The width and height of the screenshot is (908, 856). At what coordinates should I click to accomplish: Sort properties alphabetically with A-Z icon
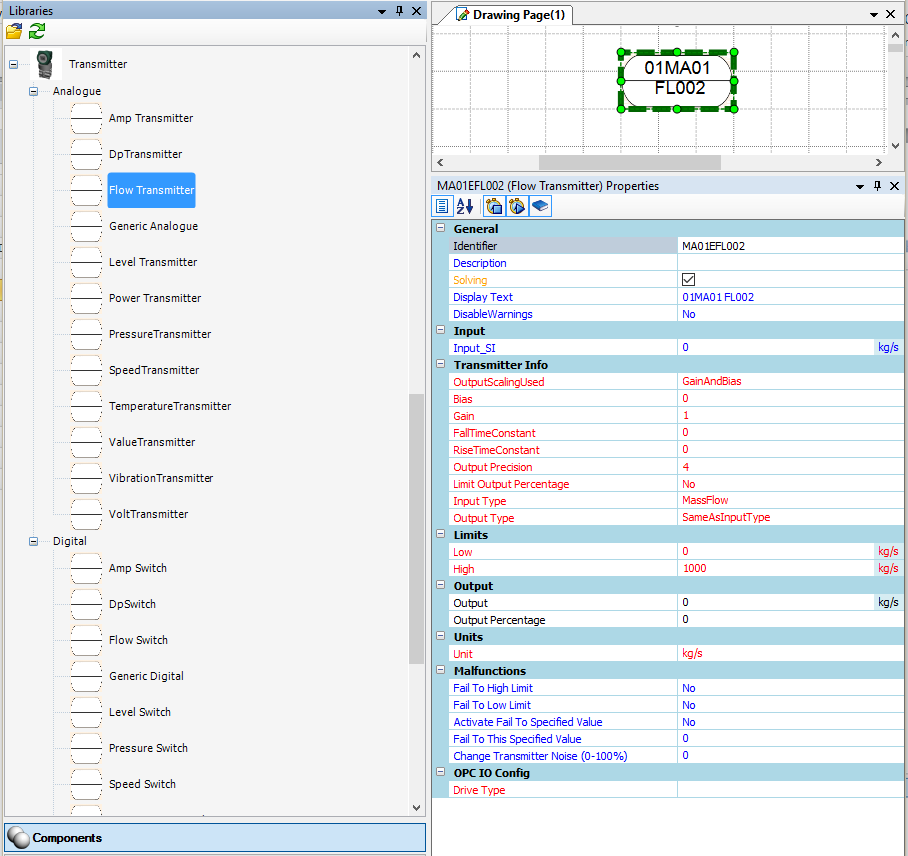click(465, 207)
